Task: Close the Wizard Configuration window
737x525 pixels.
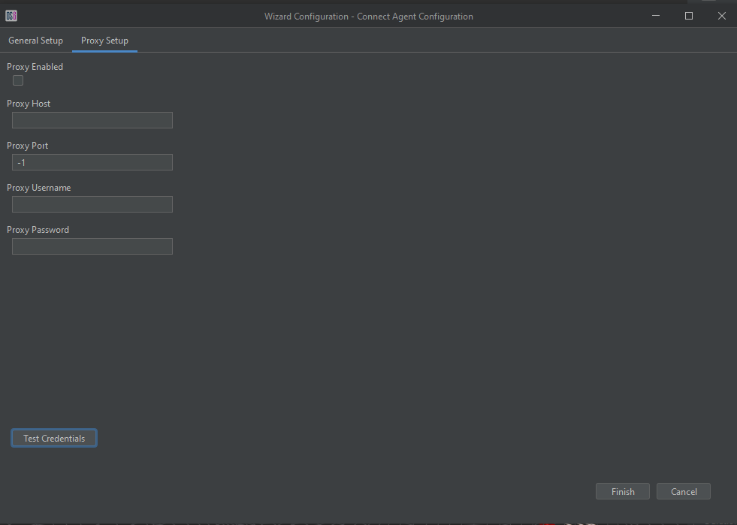Action: [x=721, y=16]
